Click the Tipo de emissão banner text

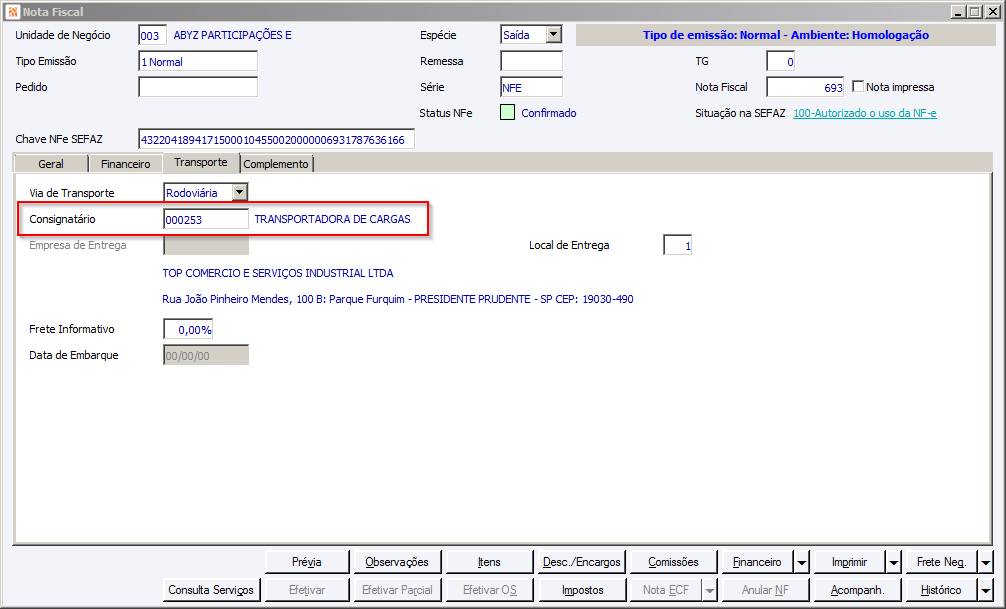(786, 35)
